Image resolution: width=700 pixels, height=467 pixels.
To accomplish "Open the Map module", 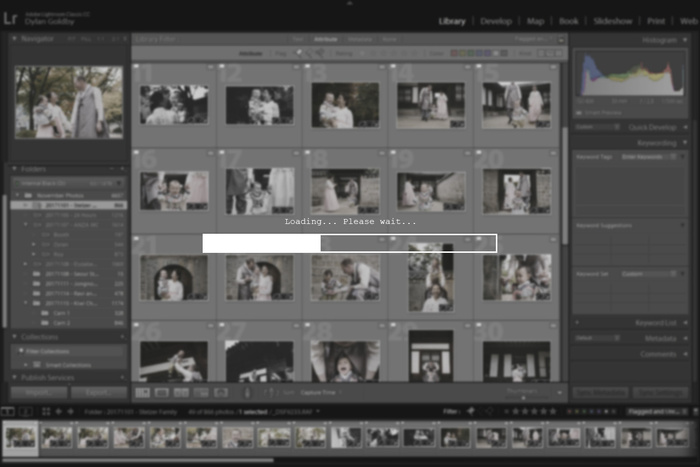I will [536, 20].
